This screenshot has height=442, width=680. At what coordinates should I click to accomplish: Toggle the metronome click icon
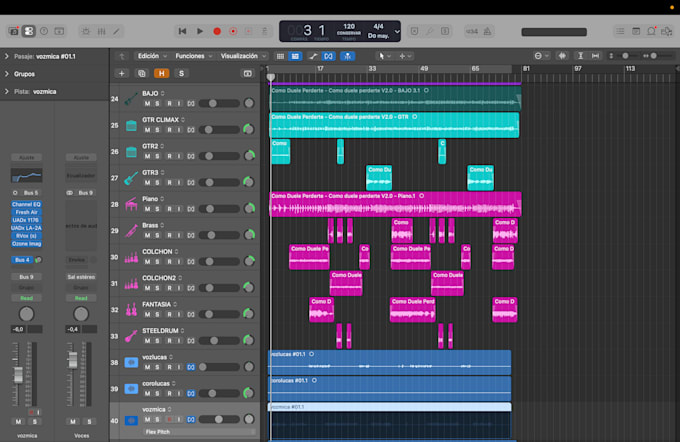487,31
